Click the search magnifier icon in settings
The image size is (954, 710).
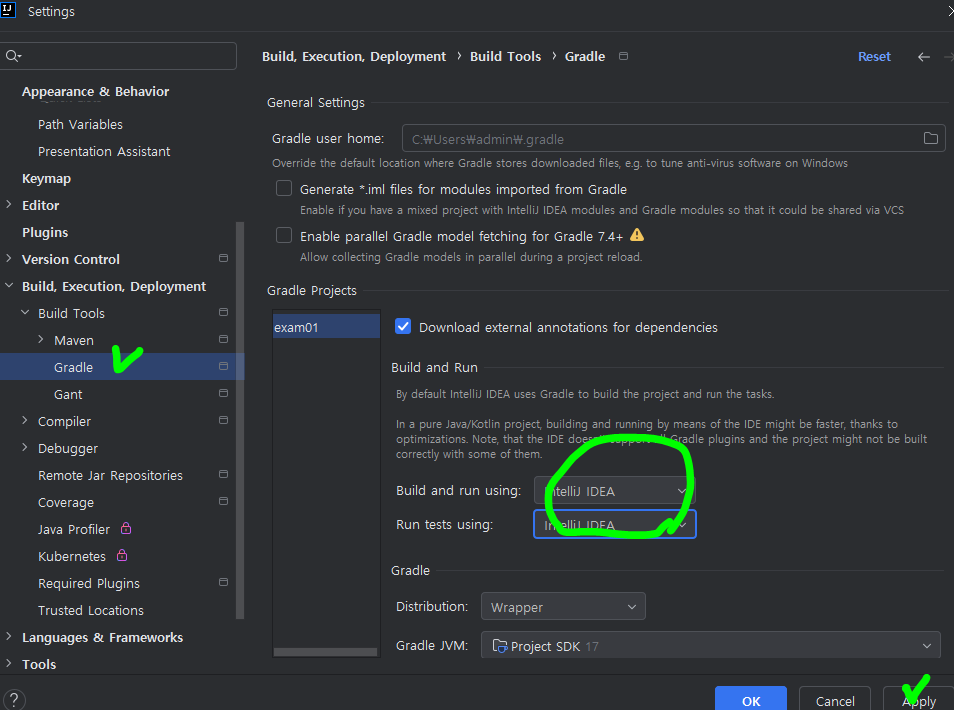click(x=12, y=56)
